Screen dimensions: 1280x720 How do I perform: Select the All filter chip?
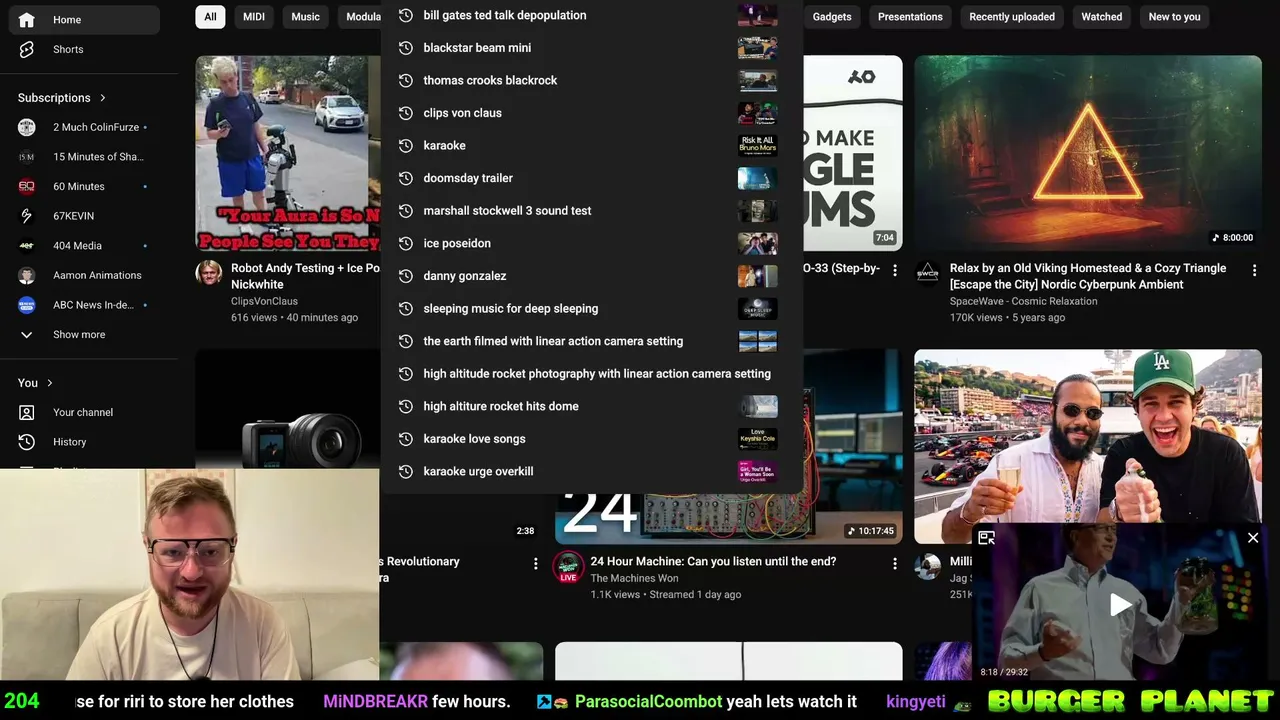[210, 17]
